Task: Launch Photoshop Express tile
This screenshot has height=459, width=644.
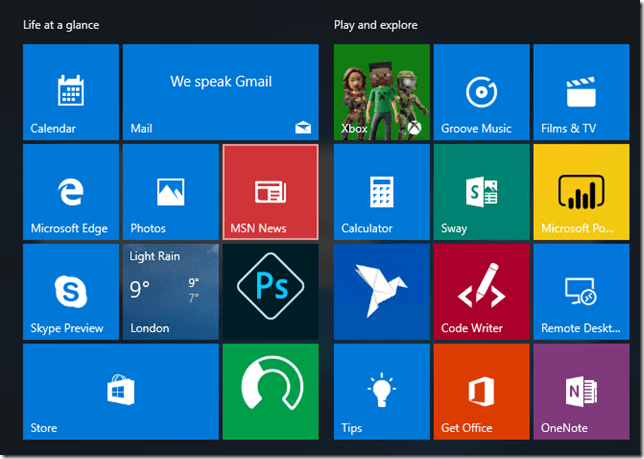Action: point(270,292)
